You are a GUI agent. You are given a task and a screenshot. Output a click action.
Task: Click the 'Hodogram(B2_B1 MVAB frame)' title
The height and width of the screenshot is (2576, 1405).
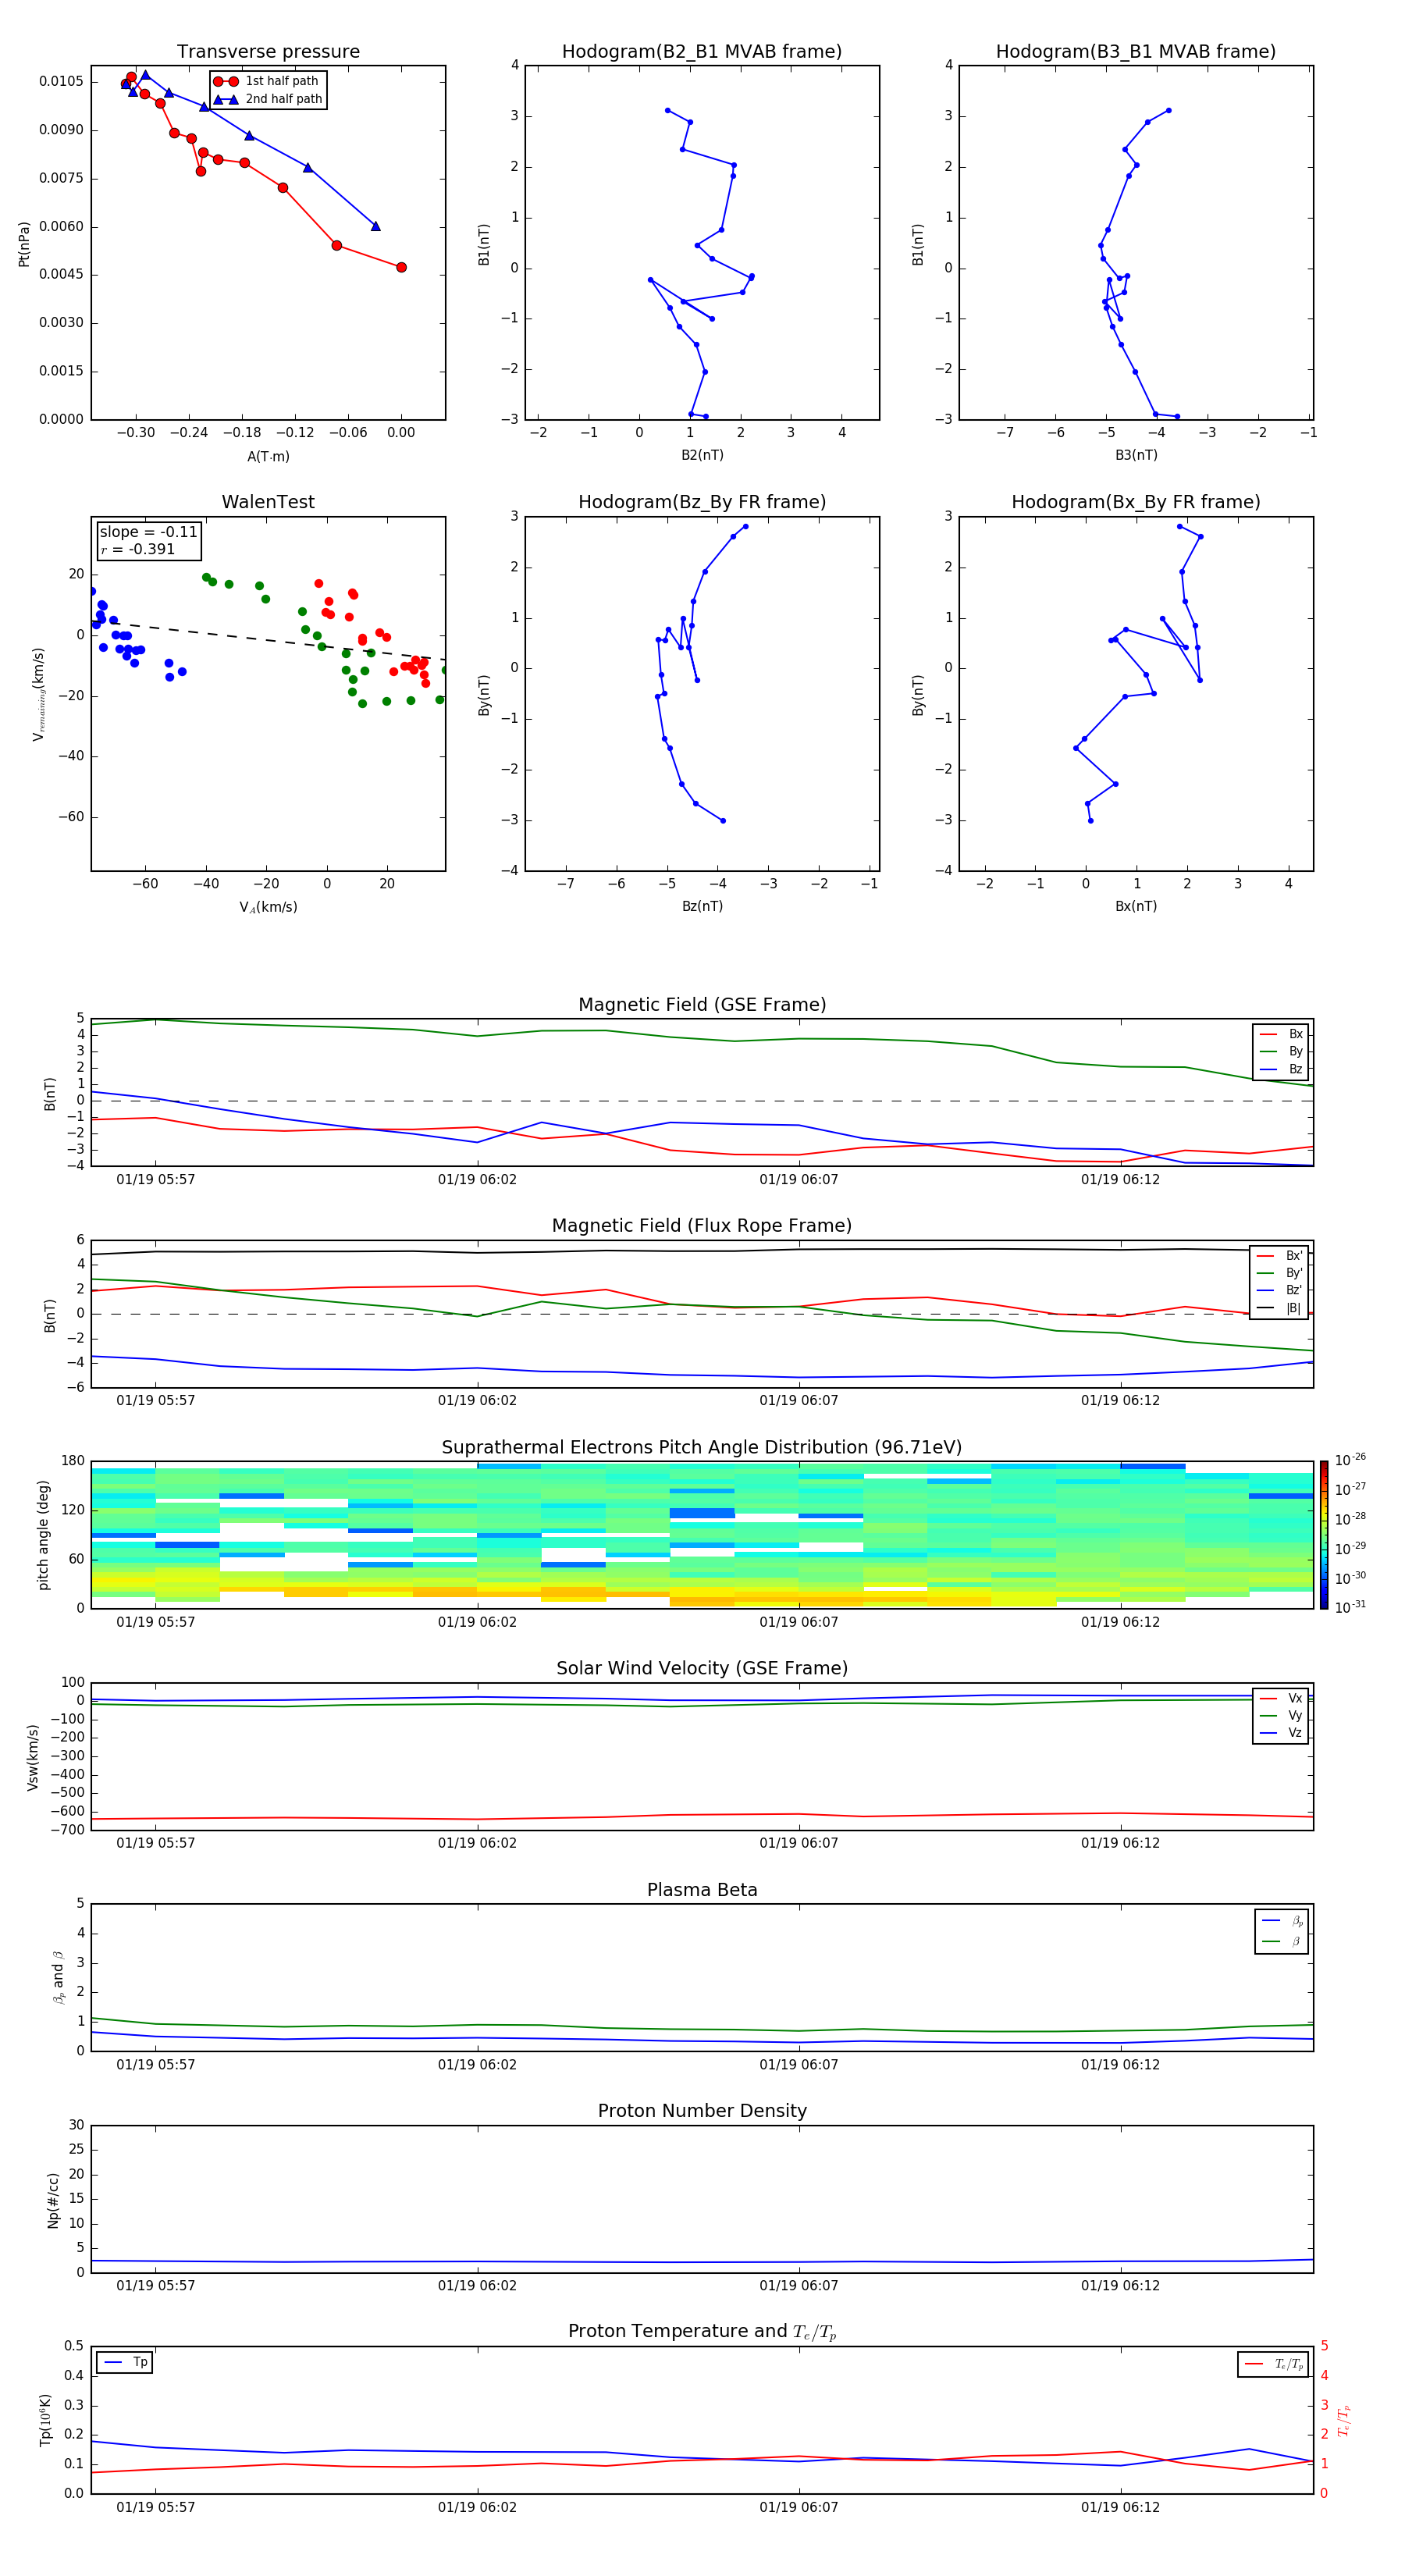point(702,52)
